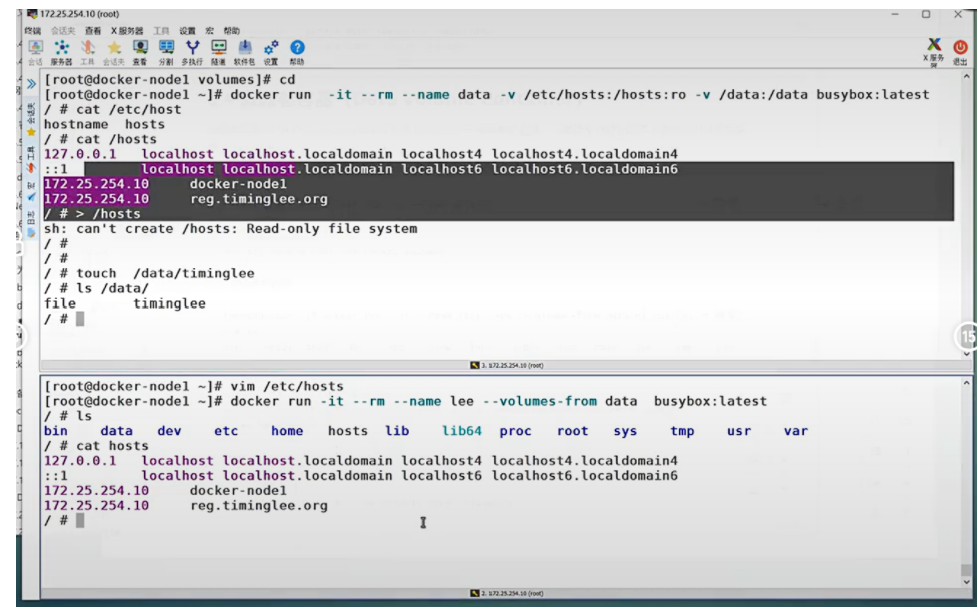Click the lower terminal scrollbar thumb
978x612 pixels.
coord(966,570)
